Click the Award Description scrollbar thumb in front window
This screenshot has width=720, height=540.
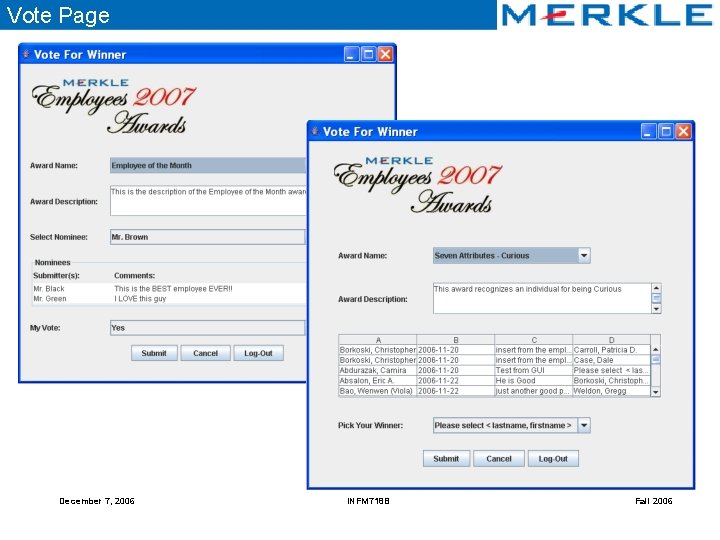[x=656, y=298]
